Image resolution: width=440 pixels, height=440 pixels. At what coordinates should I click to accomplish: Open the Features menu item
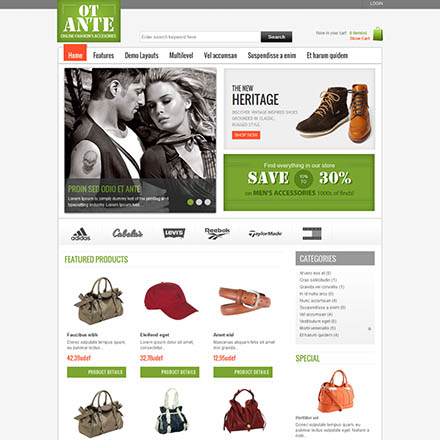tap(103, 55)
